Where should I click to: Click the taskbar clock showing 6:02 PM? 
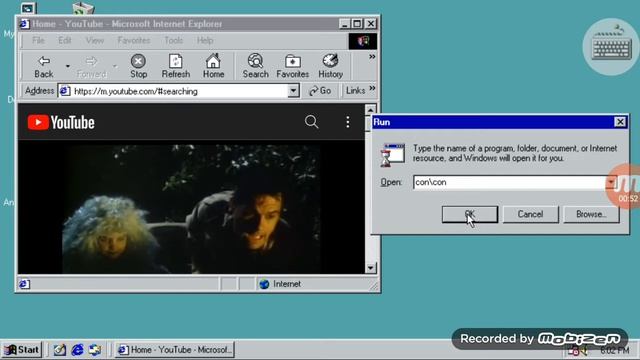coord(615,350)
